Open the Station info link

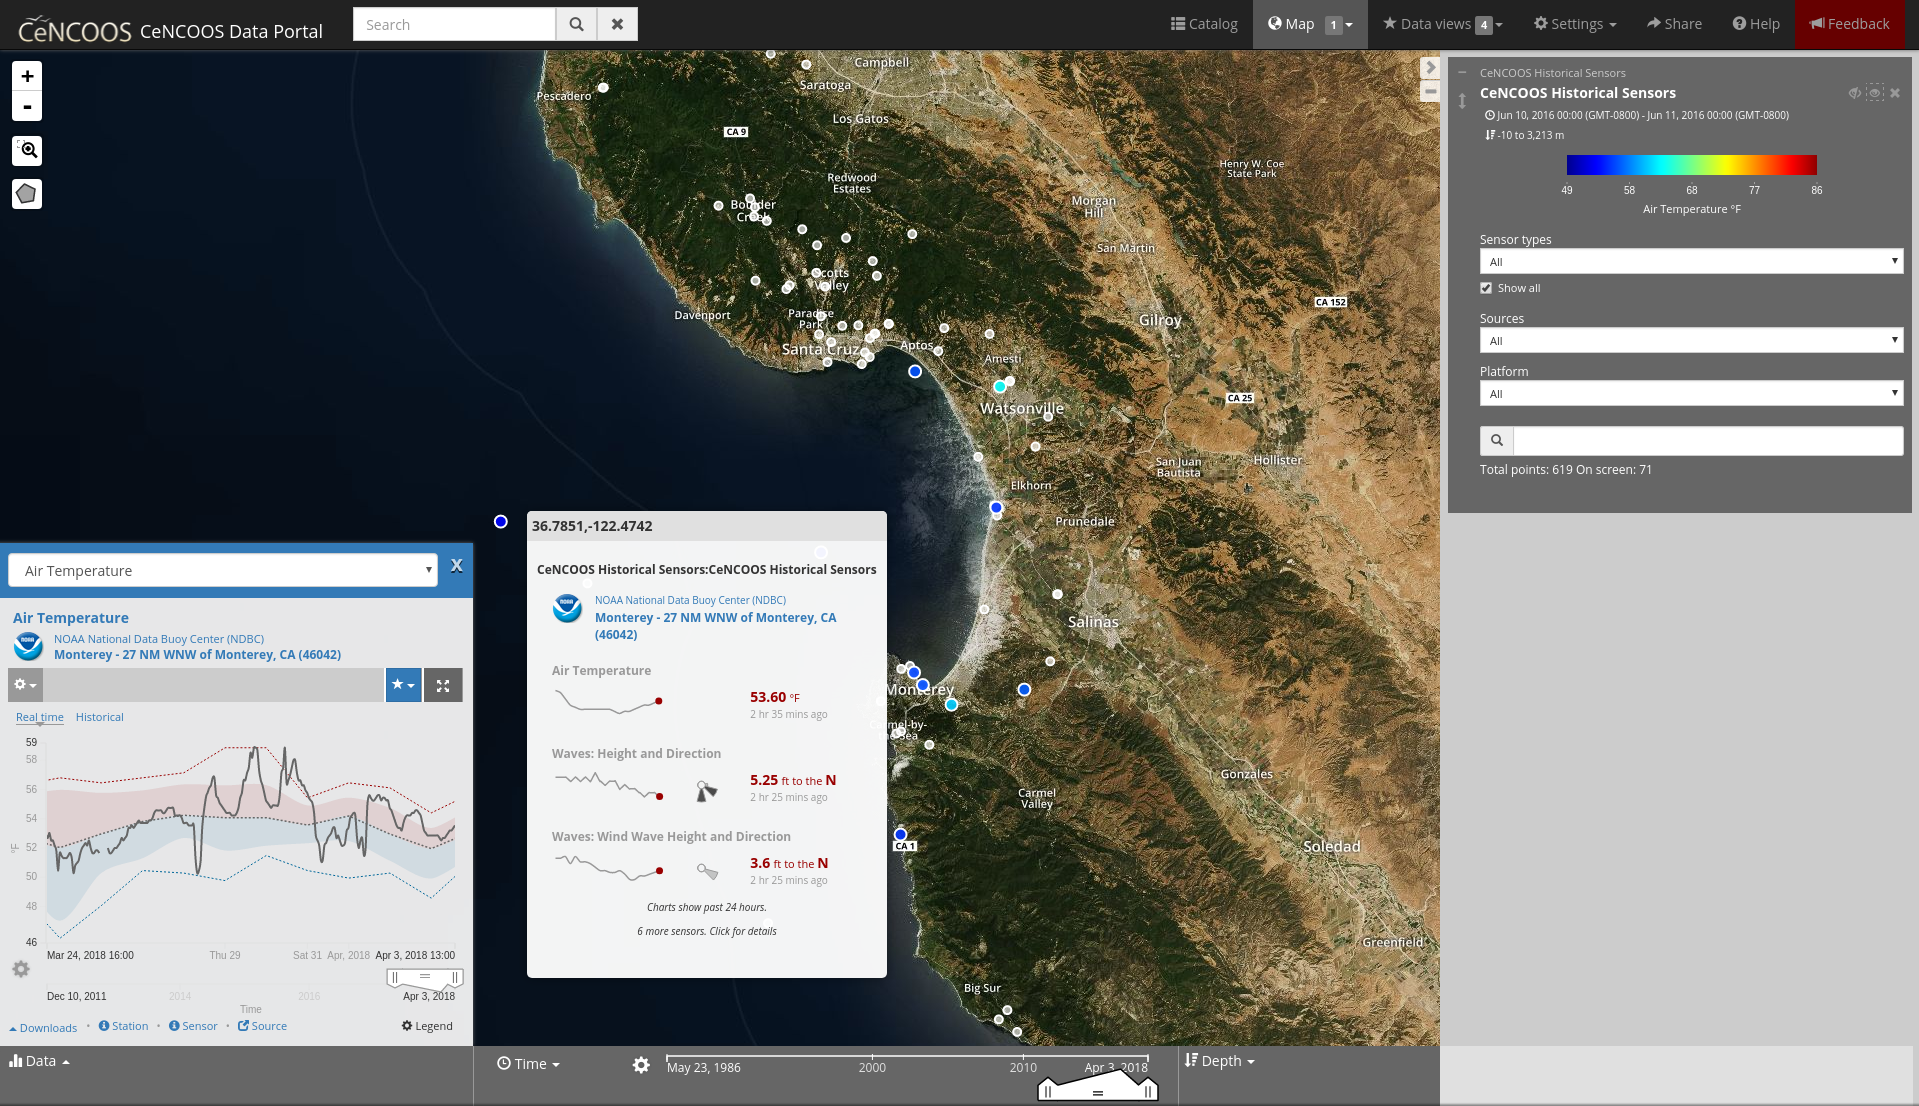(x=123, y=1026)
